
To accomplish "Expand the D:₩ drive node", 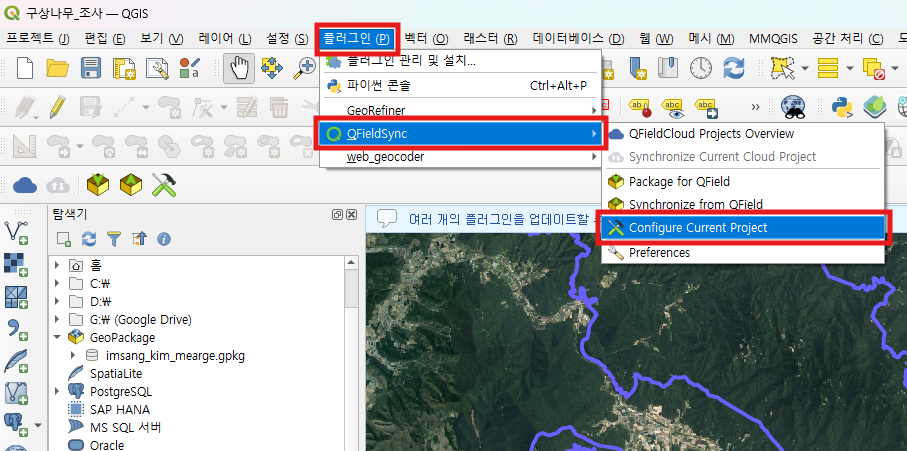I will tap(57, 301).
